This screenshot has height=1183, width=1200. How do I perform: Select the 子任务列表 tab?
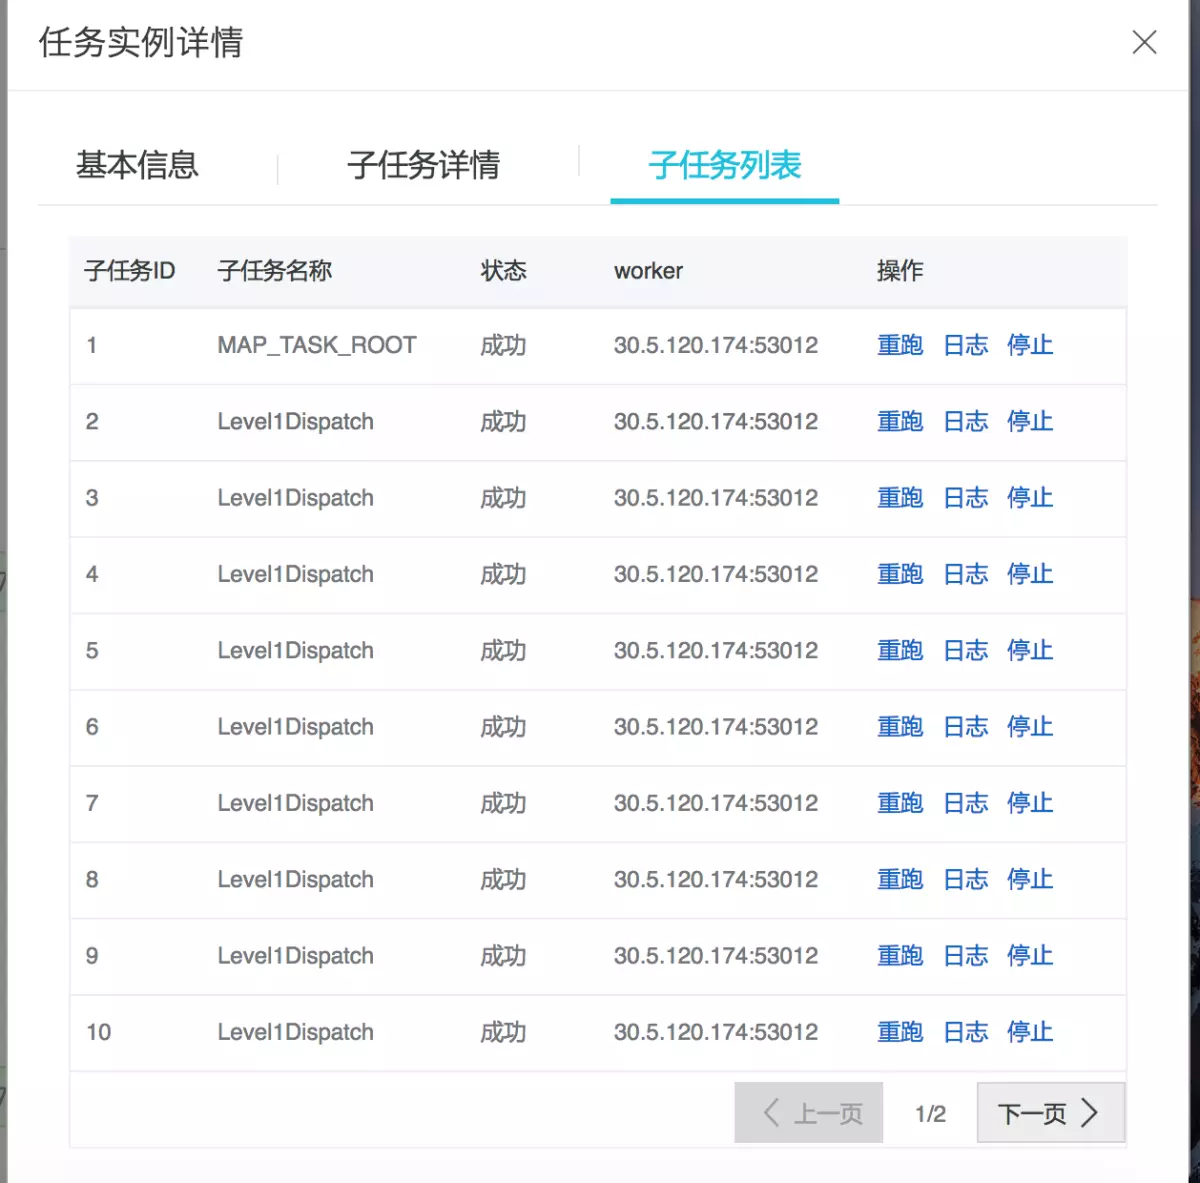(723, 167)
